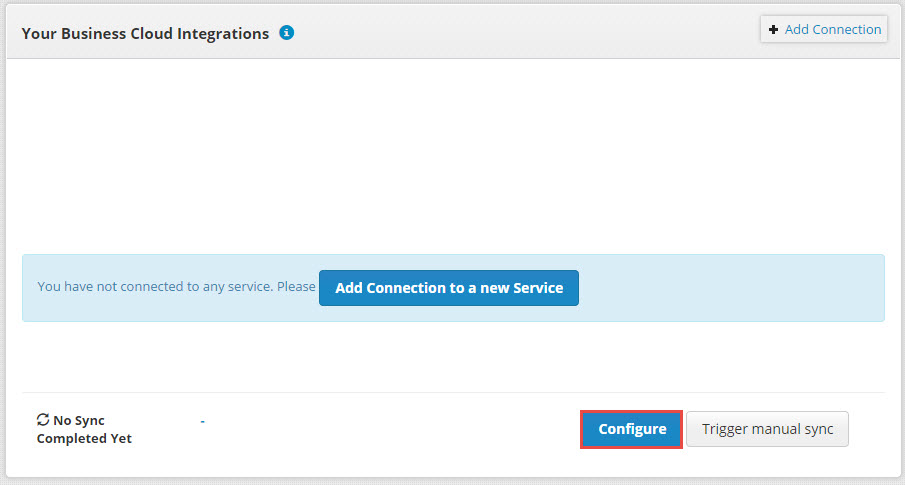Click the Your Business Cloud Integrations heading

pos(145,33)
